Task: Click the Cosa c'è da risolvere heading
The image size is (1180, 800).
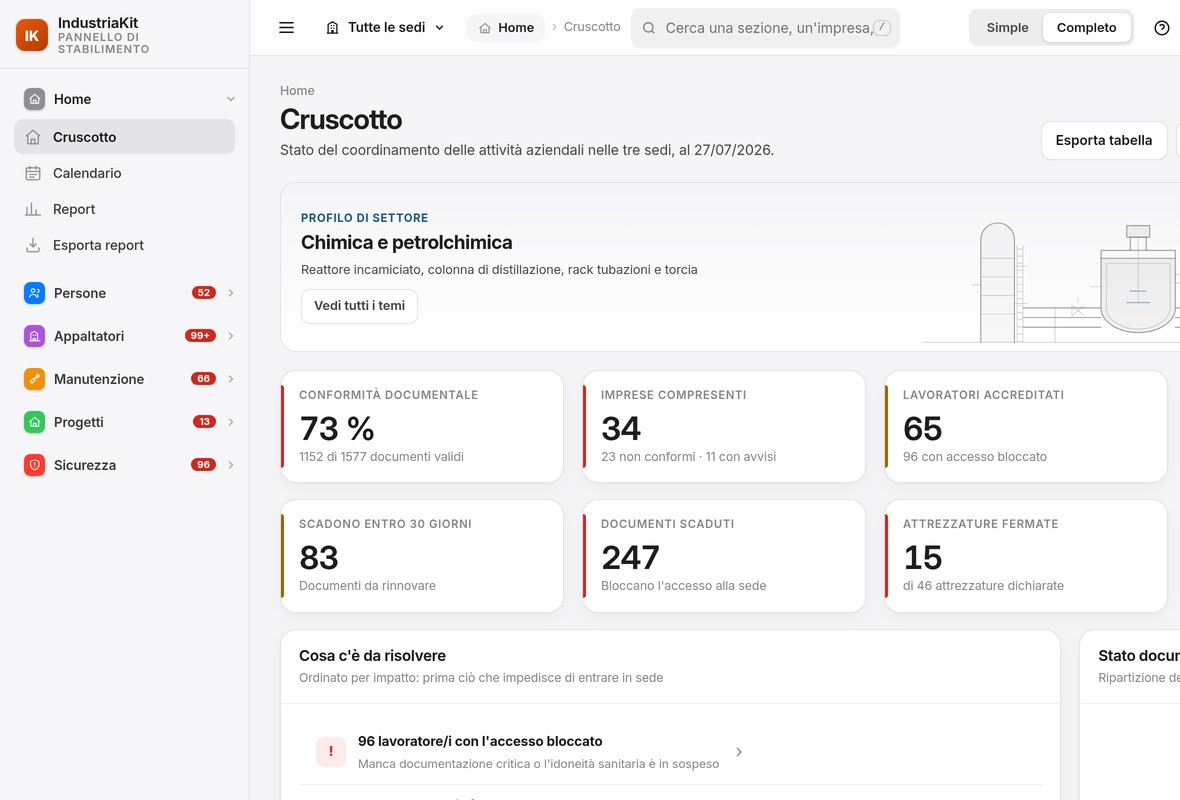Action: [373, 656]
